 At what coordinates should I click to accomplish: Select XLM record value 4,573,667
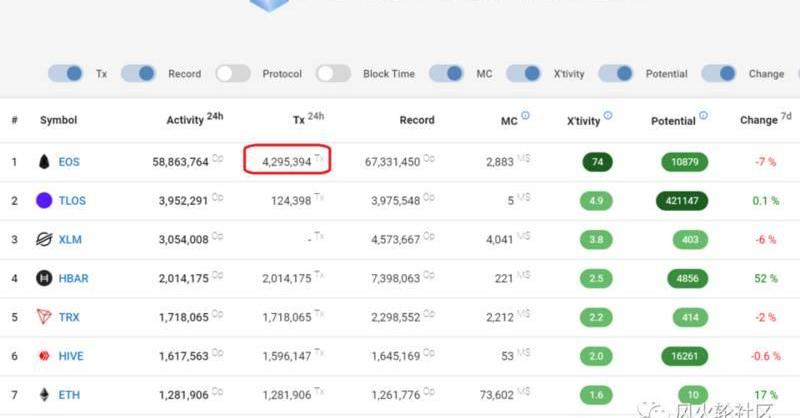[x=395, y=239]
